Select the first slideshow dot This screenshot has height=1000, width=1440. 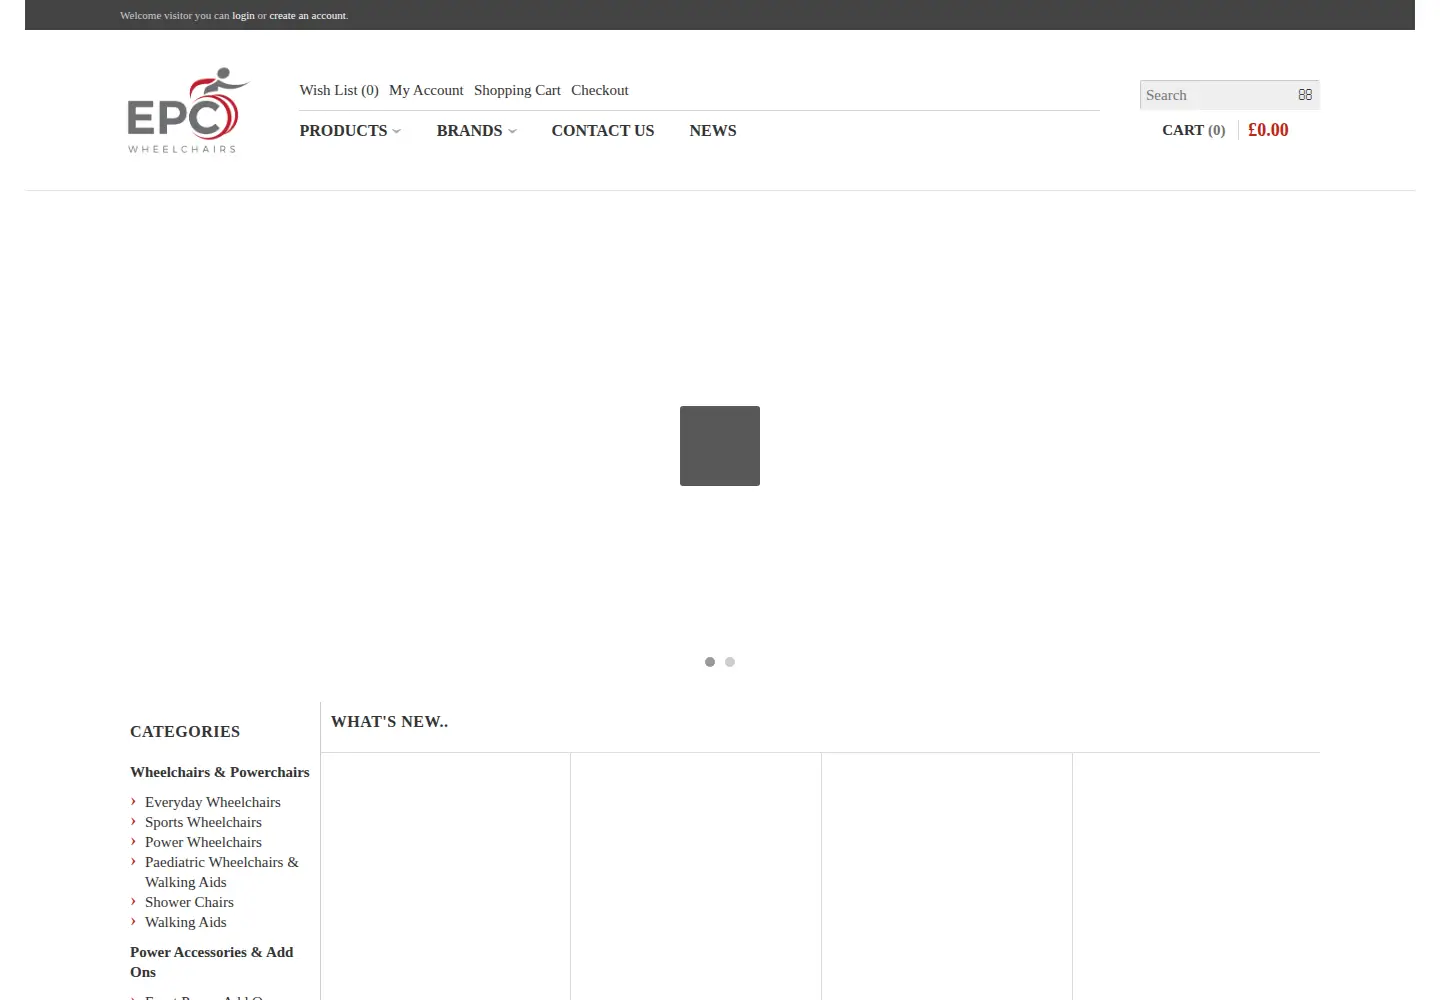710,662
